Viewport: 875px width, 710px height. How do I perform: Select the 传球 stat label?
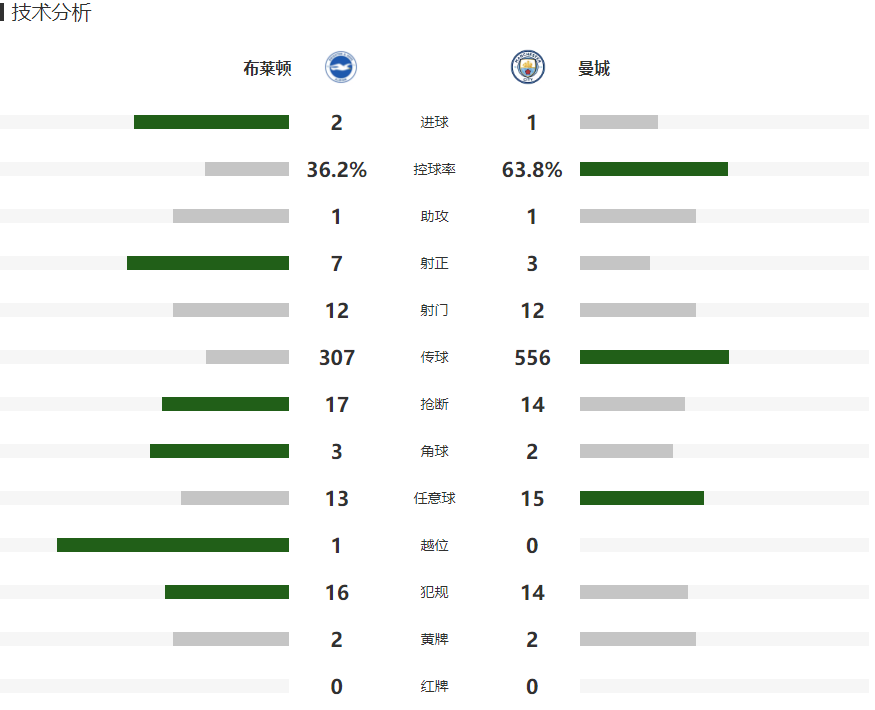click(x=434, y=357)
